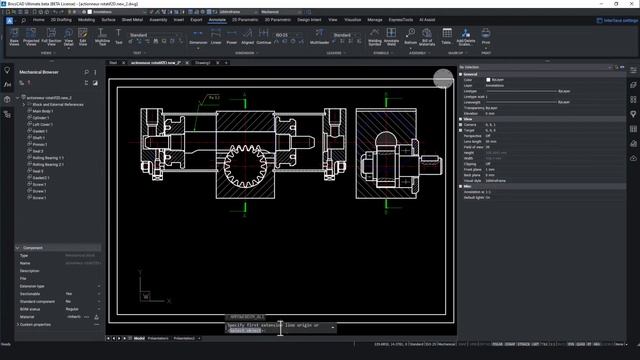
Task: Open the Parameters fx panel in left sidebar
Action: (7, 84)
